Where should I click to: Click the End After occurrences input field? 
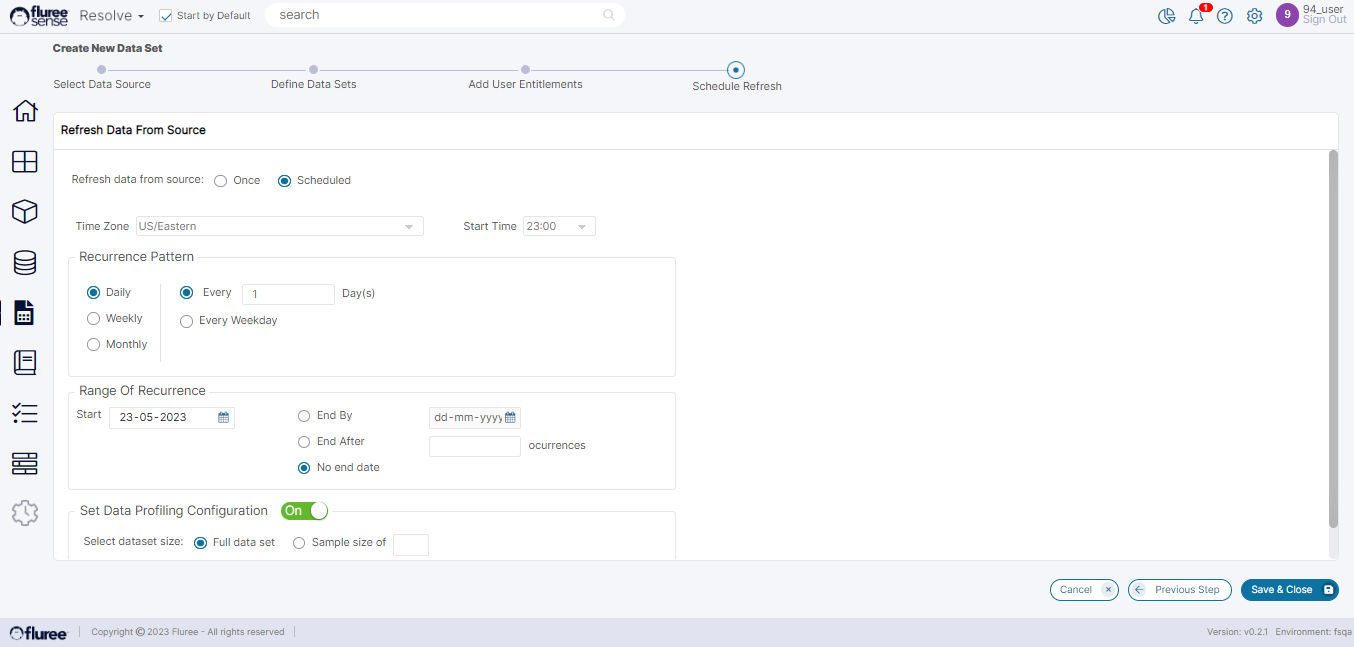pyautogui.click(x=474, y=446)
